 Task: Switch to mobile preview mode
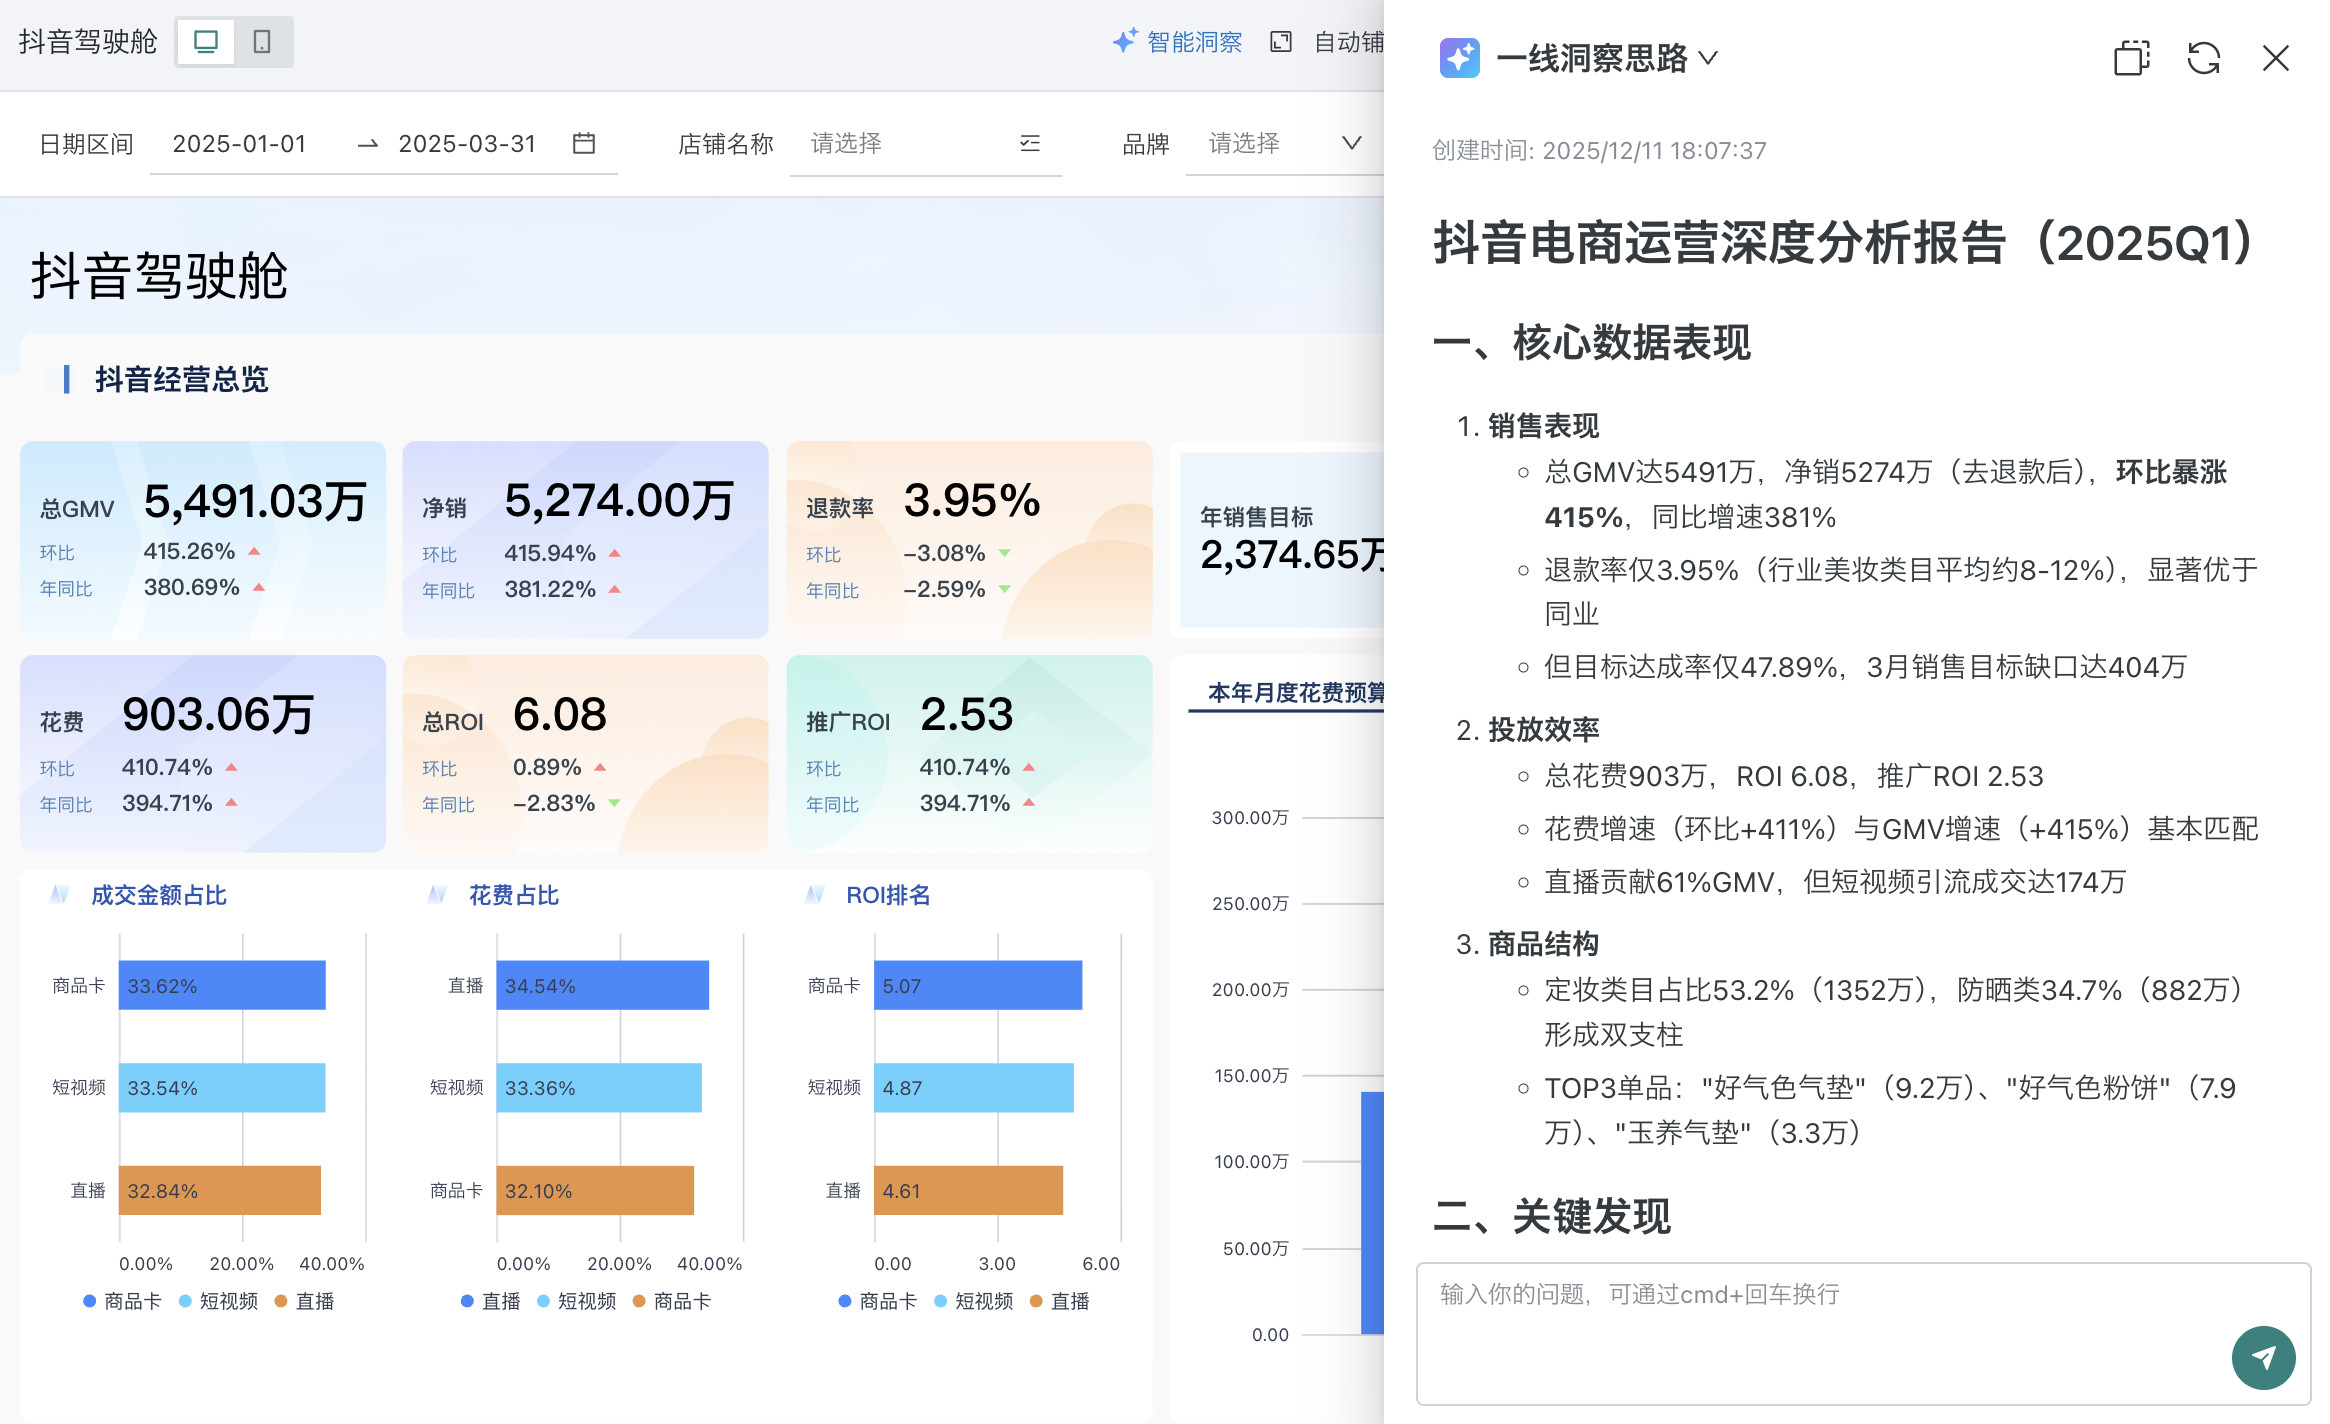(262, 42)
